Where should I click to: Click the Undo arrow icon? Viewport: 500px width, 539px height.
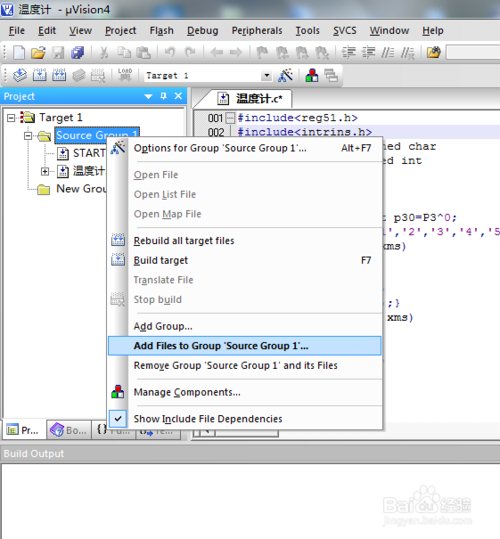click(170, 53)
